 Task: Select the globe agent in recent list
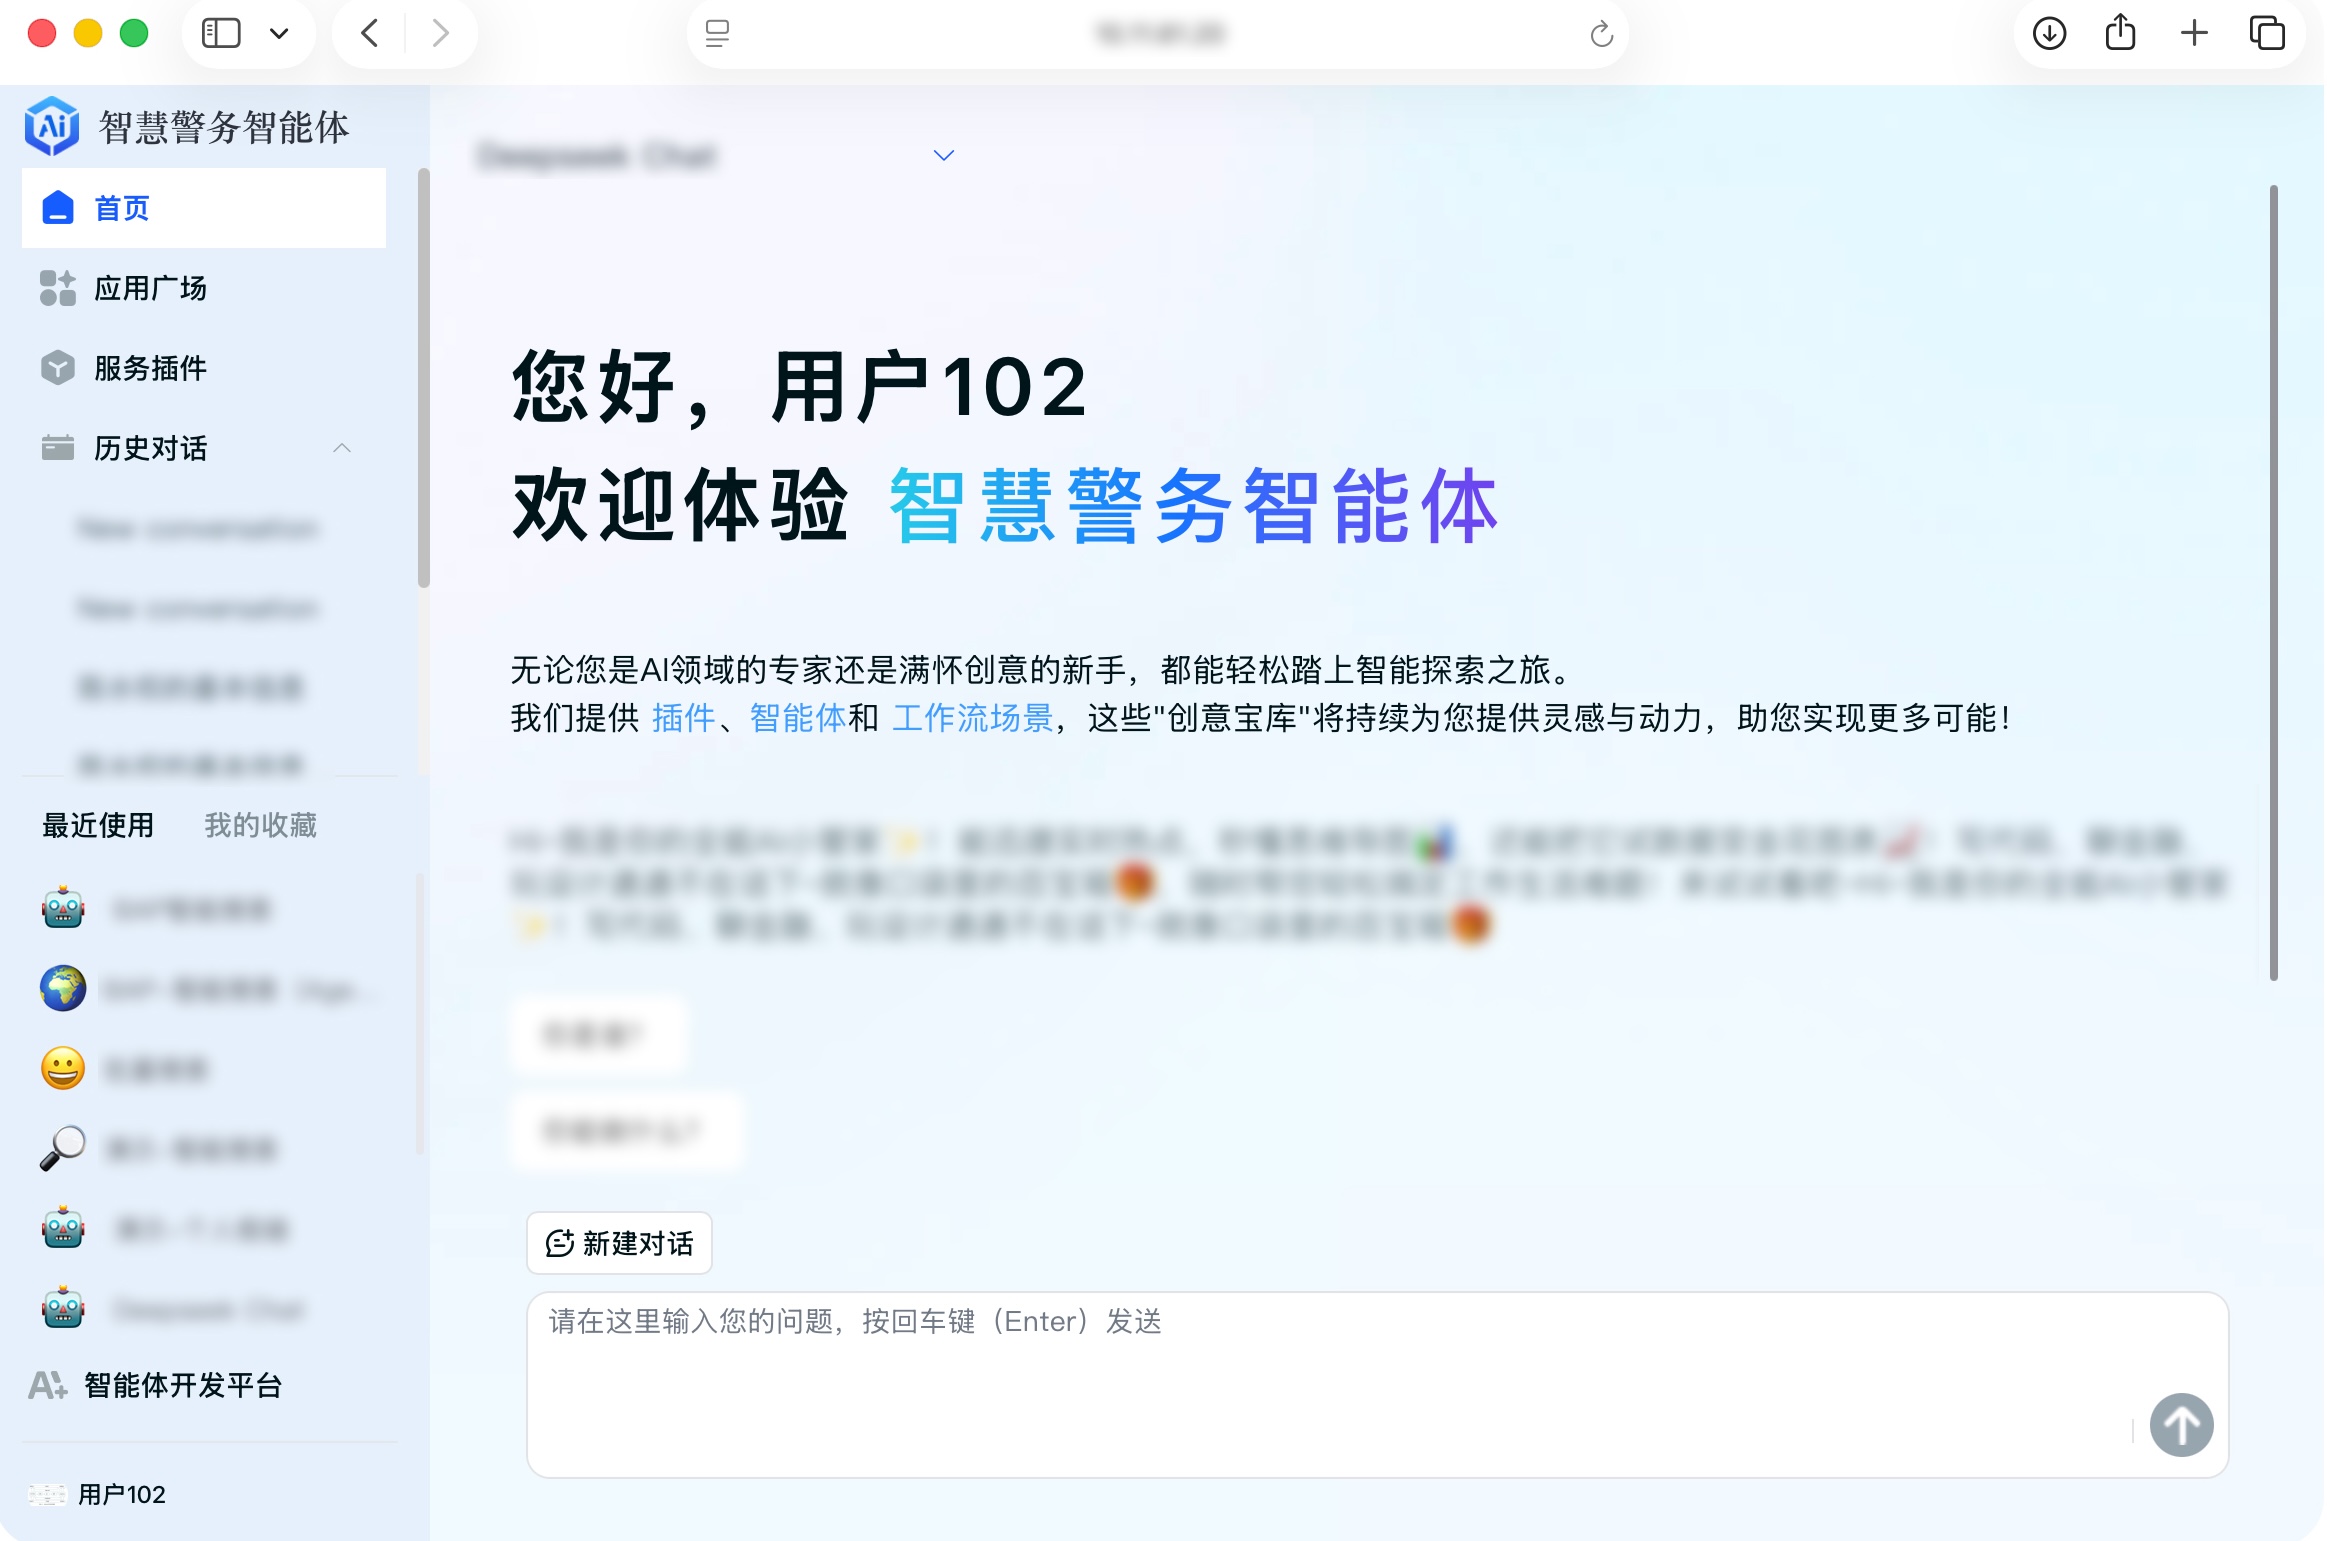click(62, 989)
